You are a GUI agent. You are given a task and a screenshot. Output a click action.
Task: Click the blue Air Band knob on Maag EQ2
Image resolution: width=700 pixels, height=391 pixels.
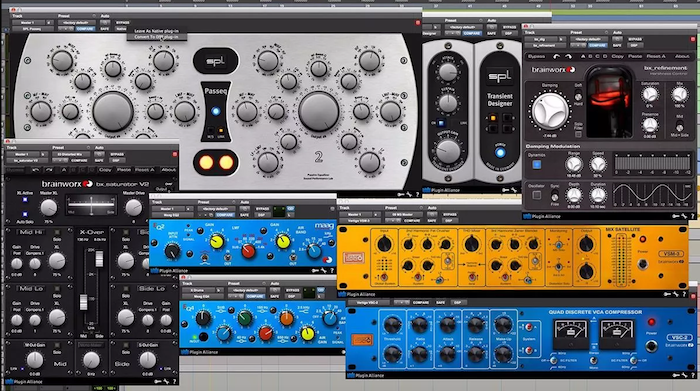314,251
